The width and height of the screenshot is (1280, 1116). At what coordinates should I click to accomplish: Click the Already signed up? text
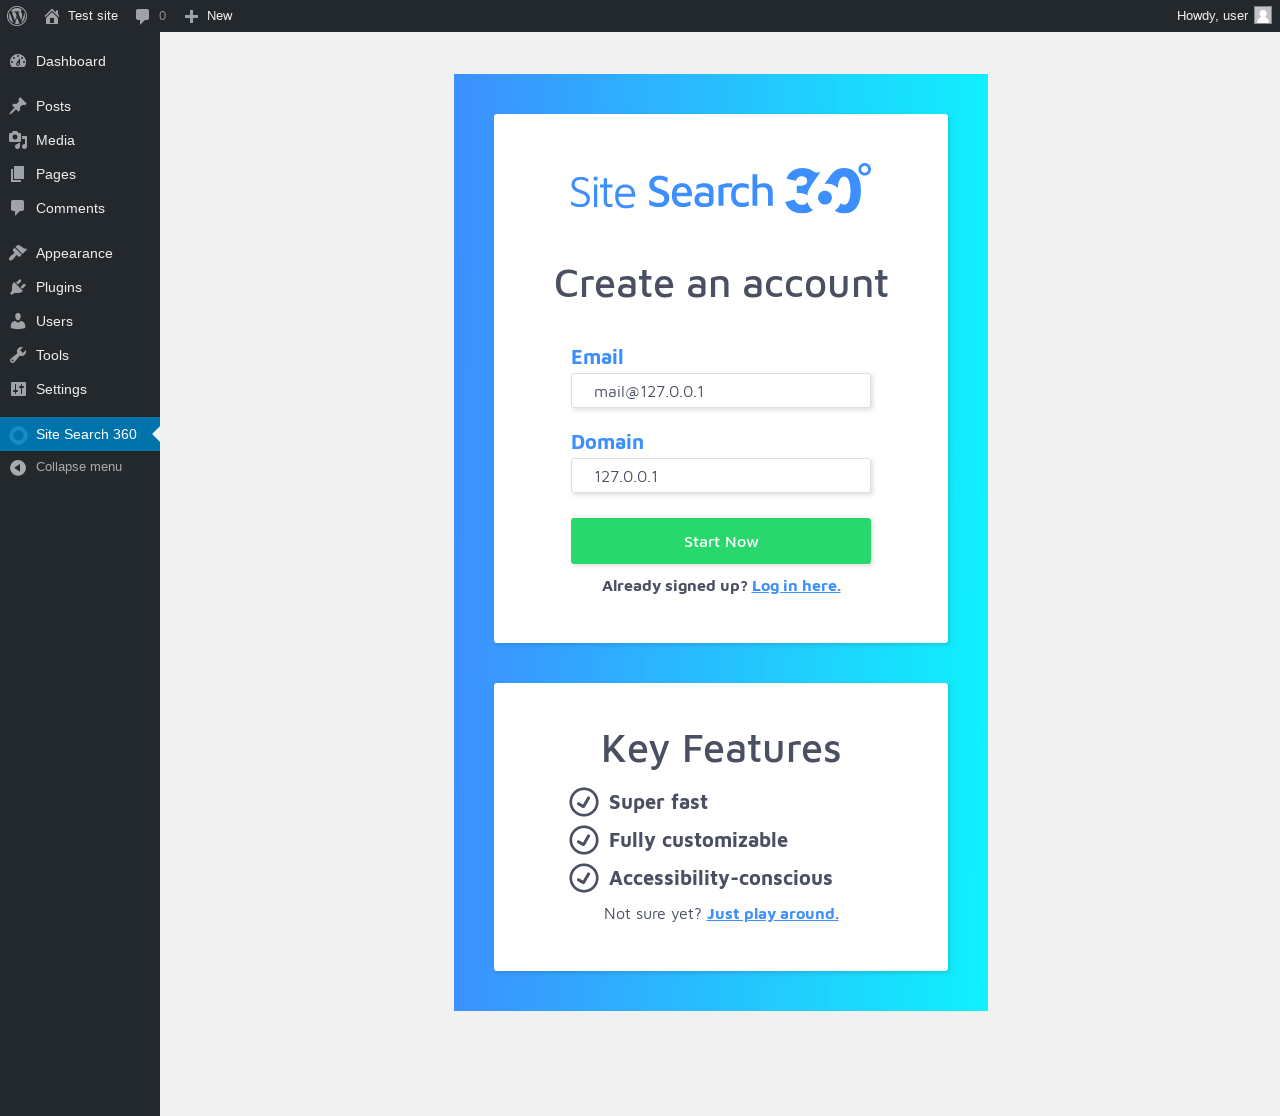(x=675, y=586)
